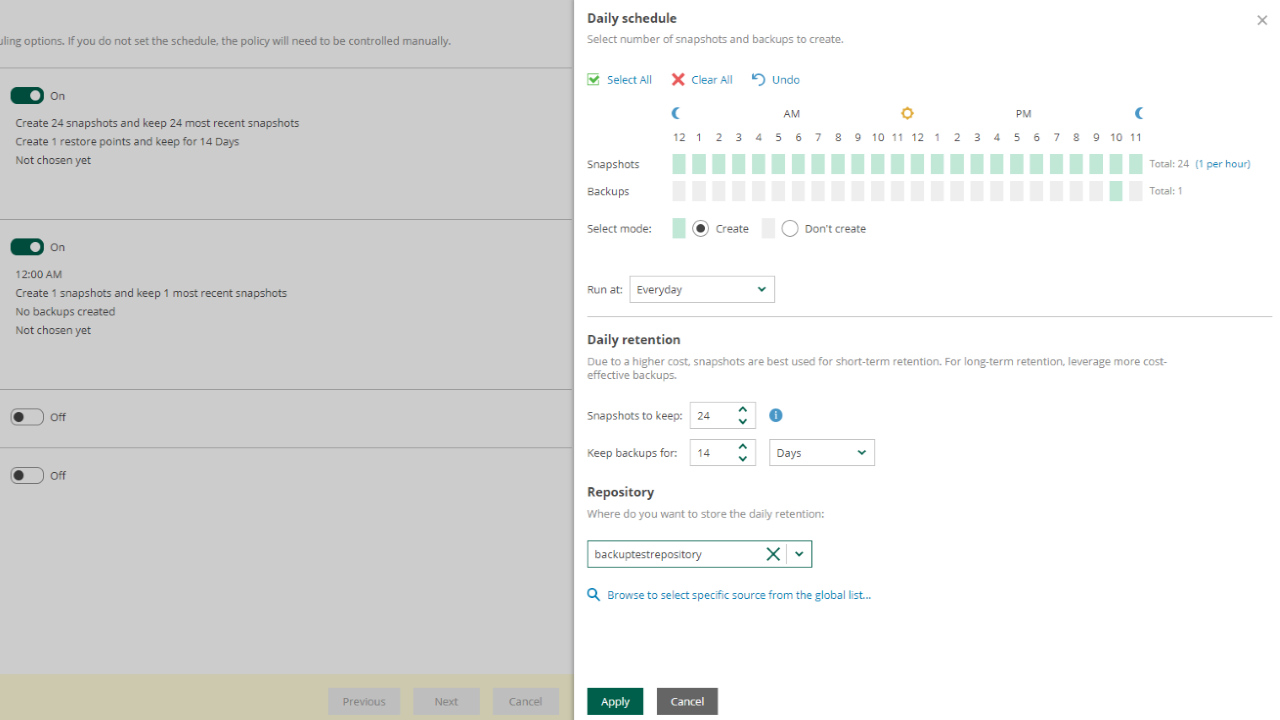
Task: Increase the Snapshots to keep value
Action: (743, 409)
